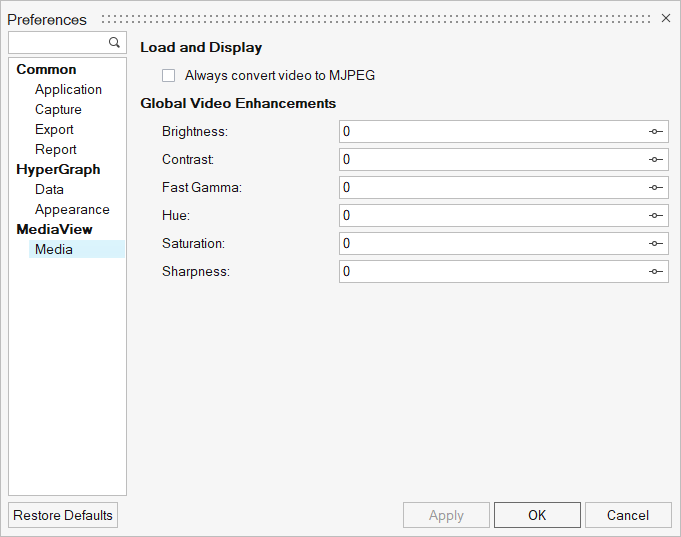This screenshot has height=537, width=681.
Task: Go to the Export preferences
Action: click(54, 130)
